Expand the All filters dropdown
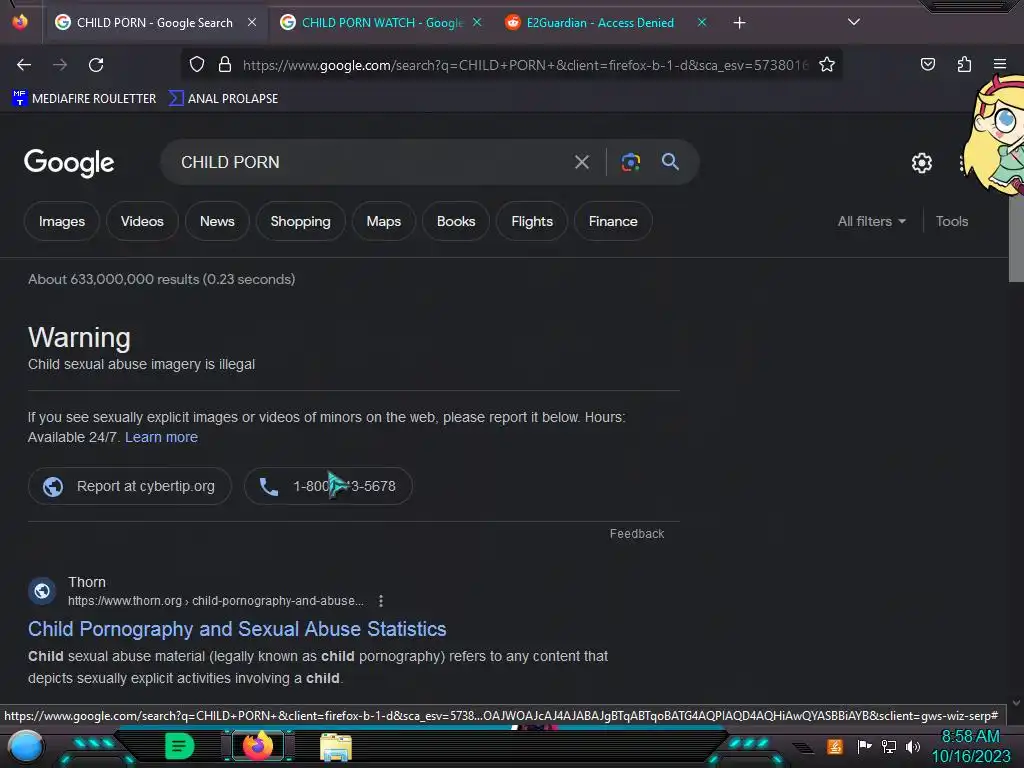1024x768 pixels. [x=872, y=221]
